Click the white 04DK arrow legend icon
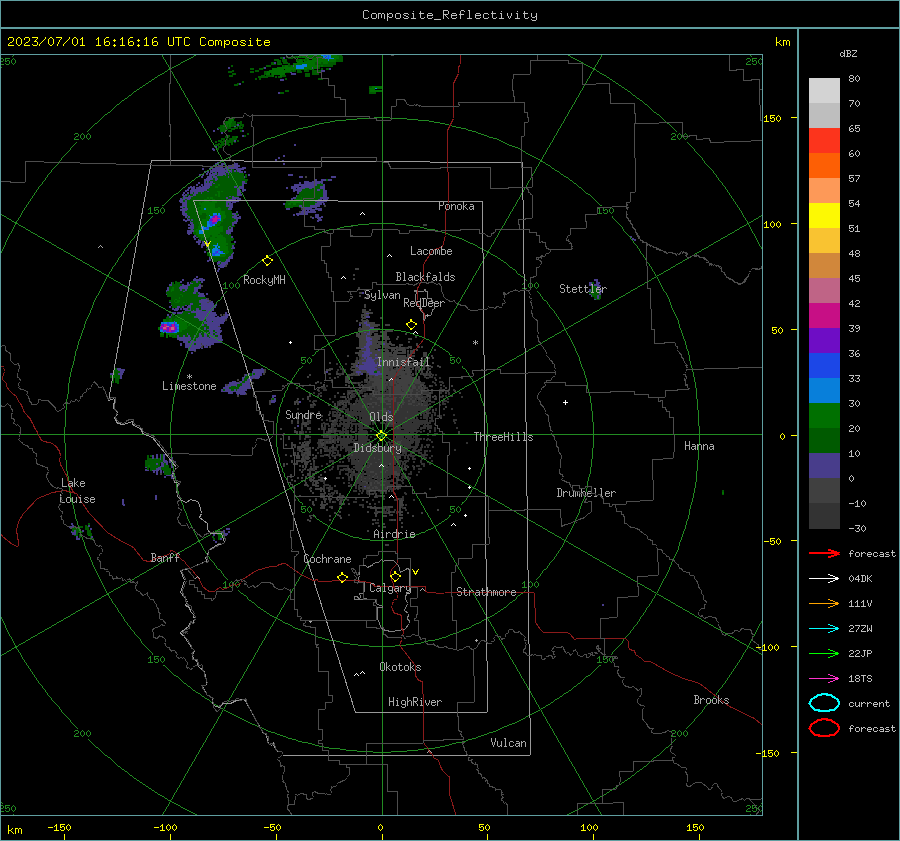The image size is (900, 841). [x=824, y=578]
